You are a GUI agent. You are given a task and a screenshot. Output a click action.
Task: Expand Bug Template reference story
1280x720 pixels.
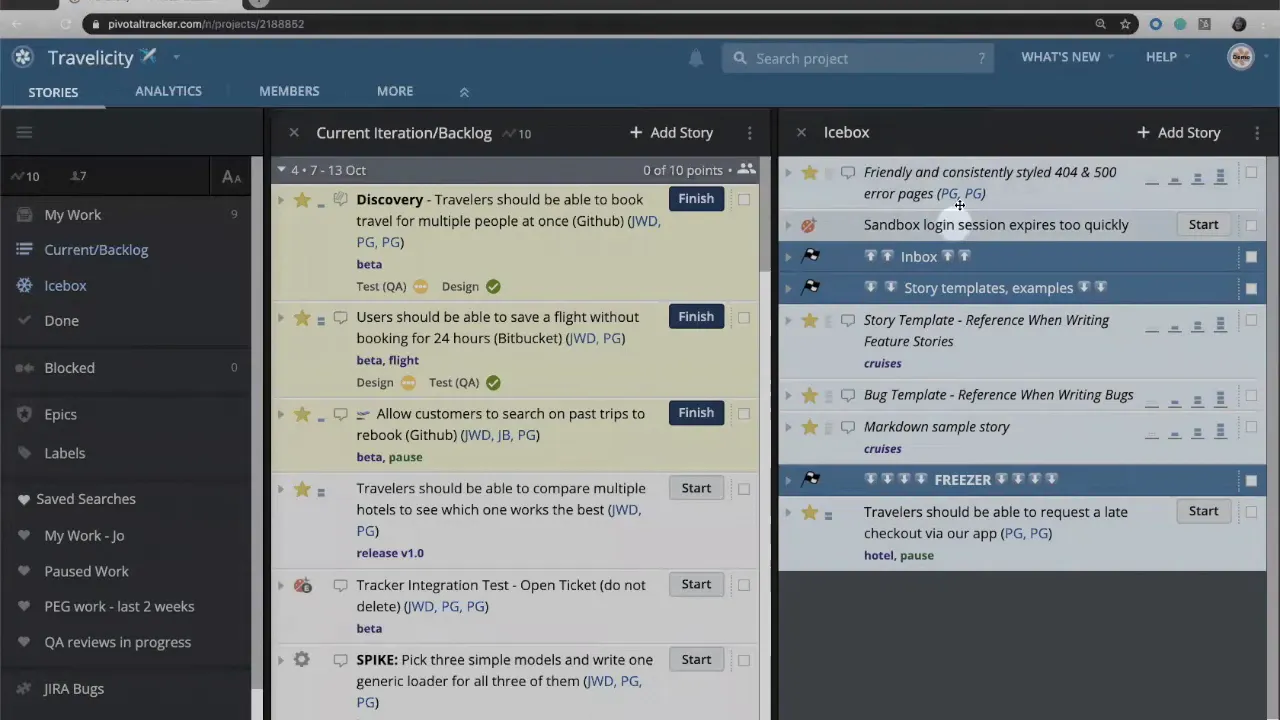tap(788, 395)
